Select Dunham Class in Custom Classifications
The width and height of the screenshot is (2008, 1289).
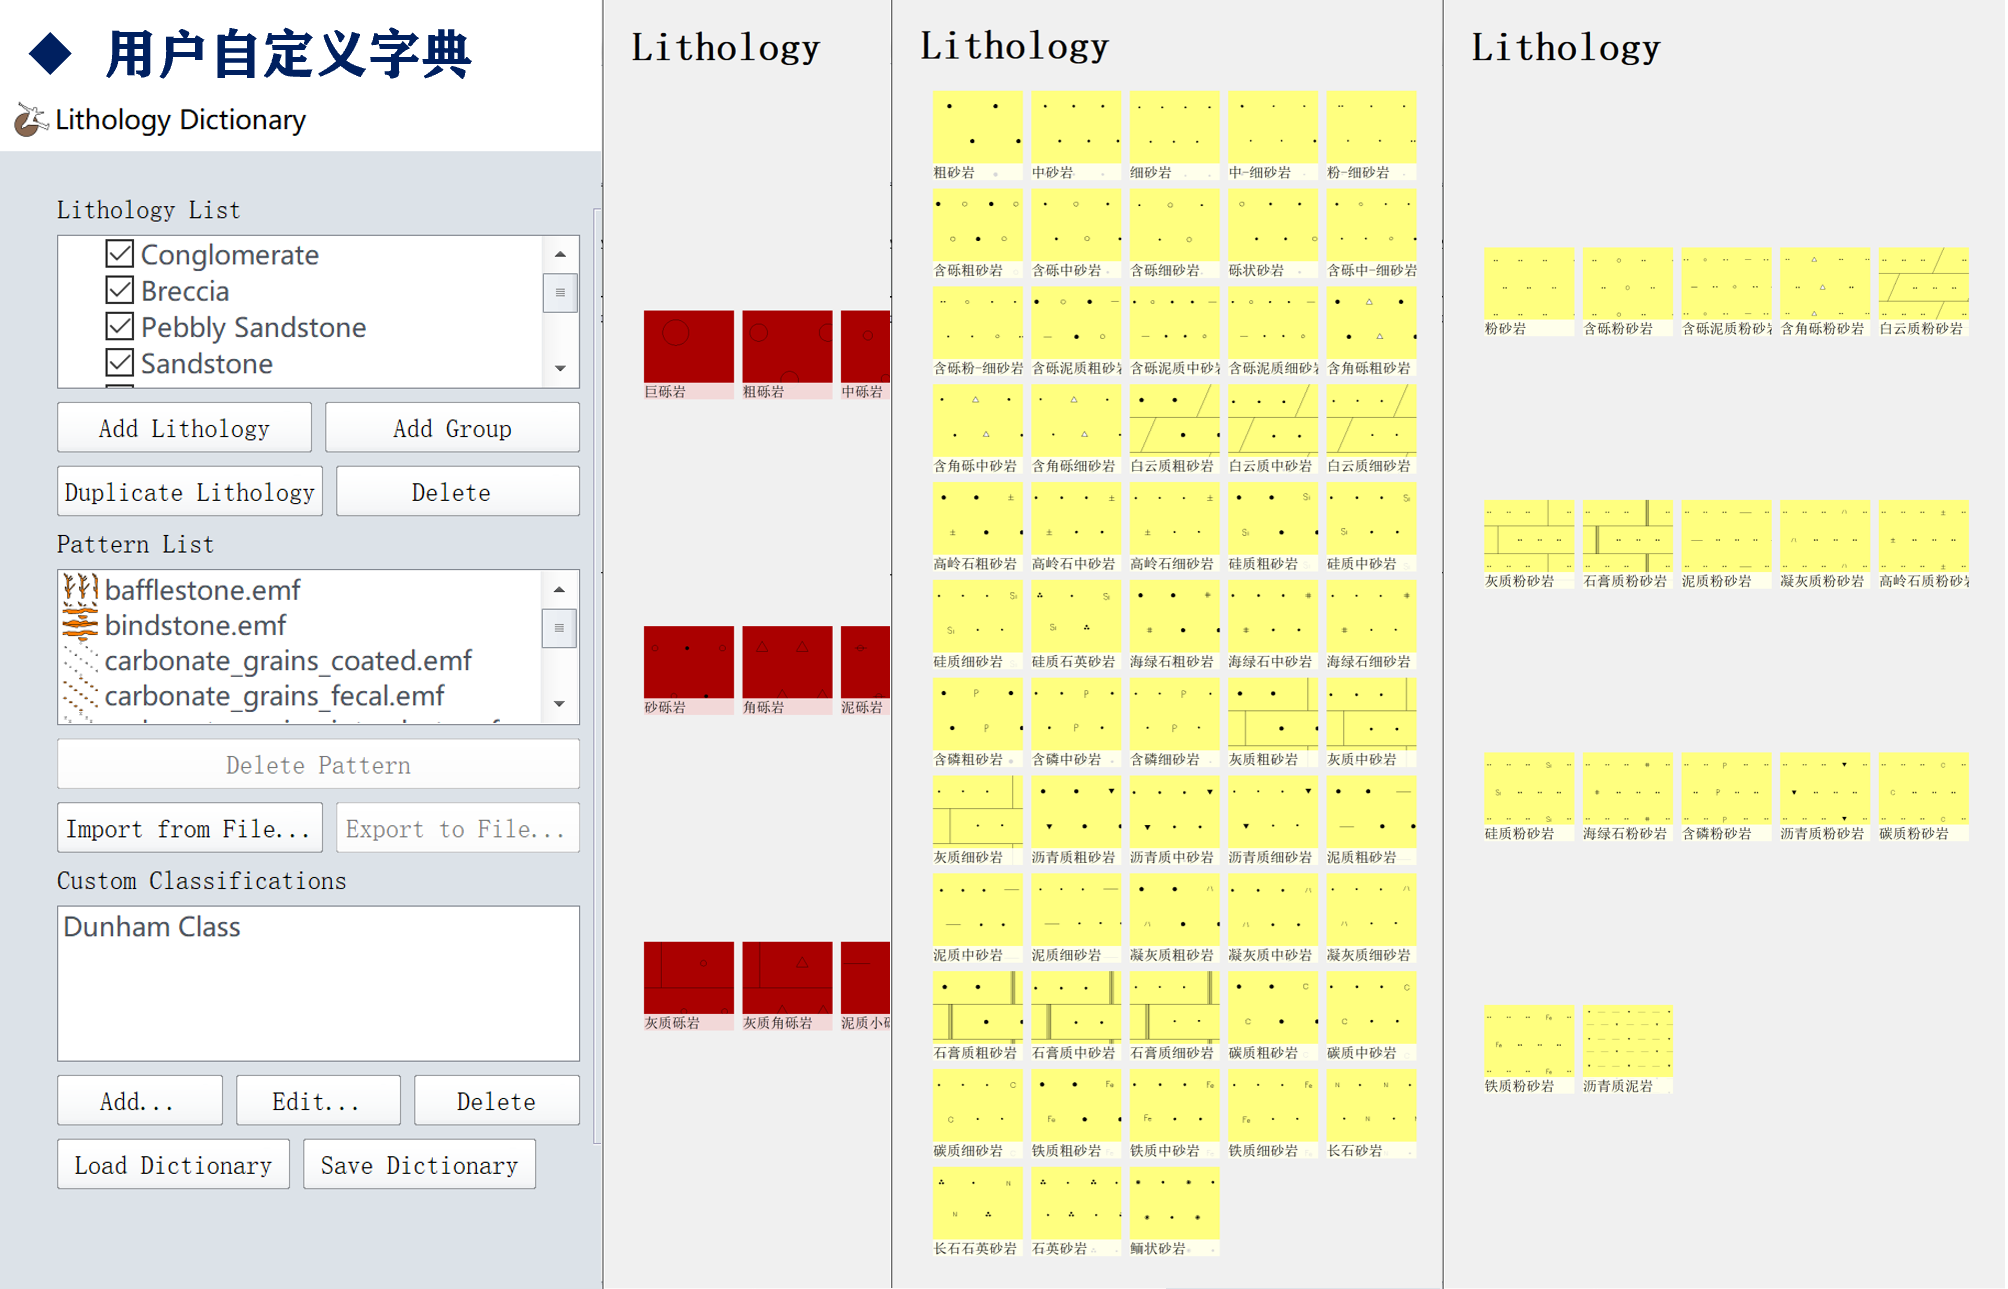click(x=152, y=927)
